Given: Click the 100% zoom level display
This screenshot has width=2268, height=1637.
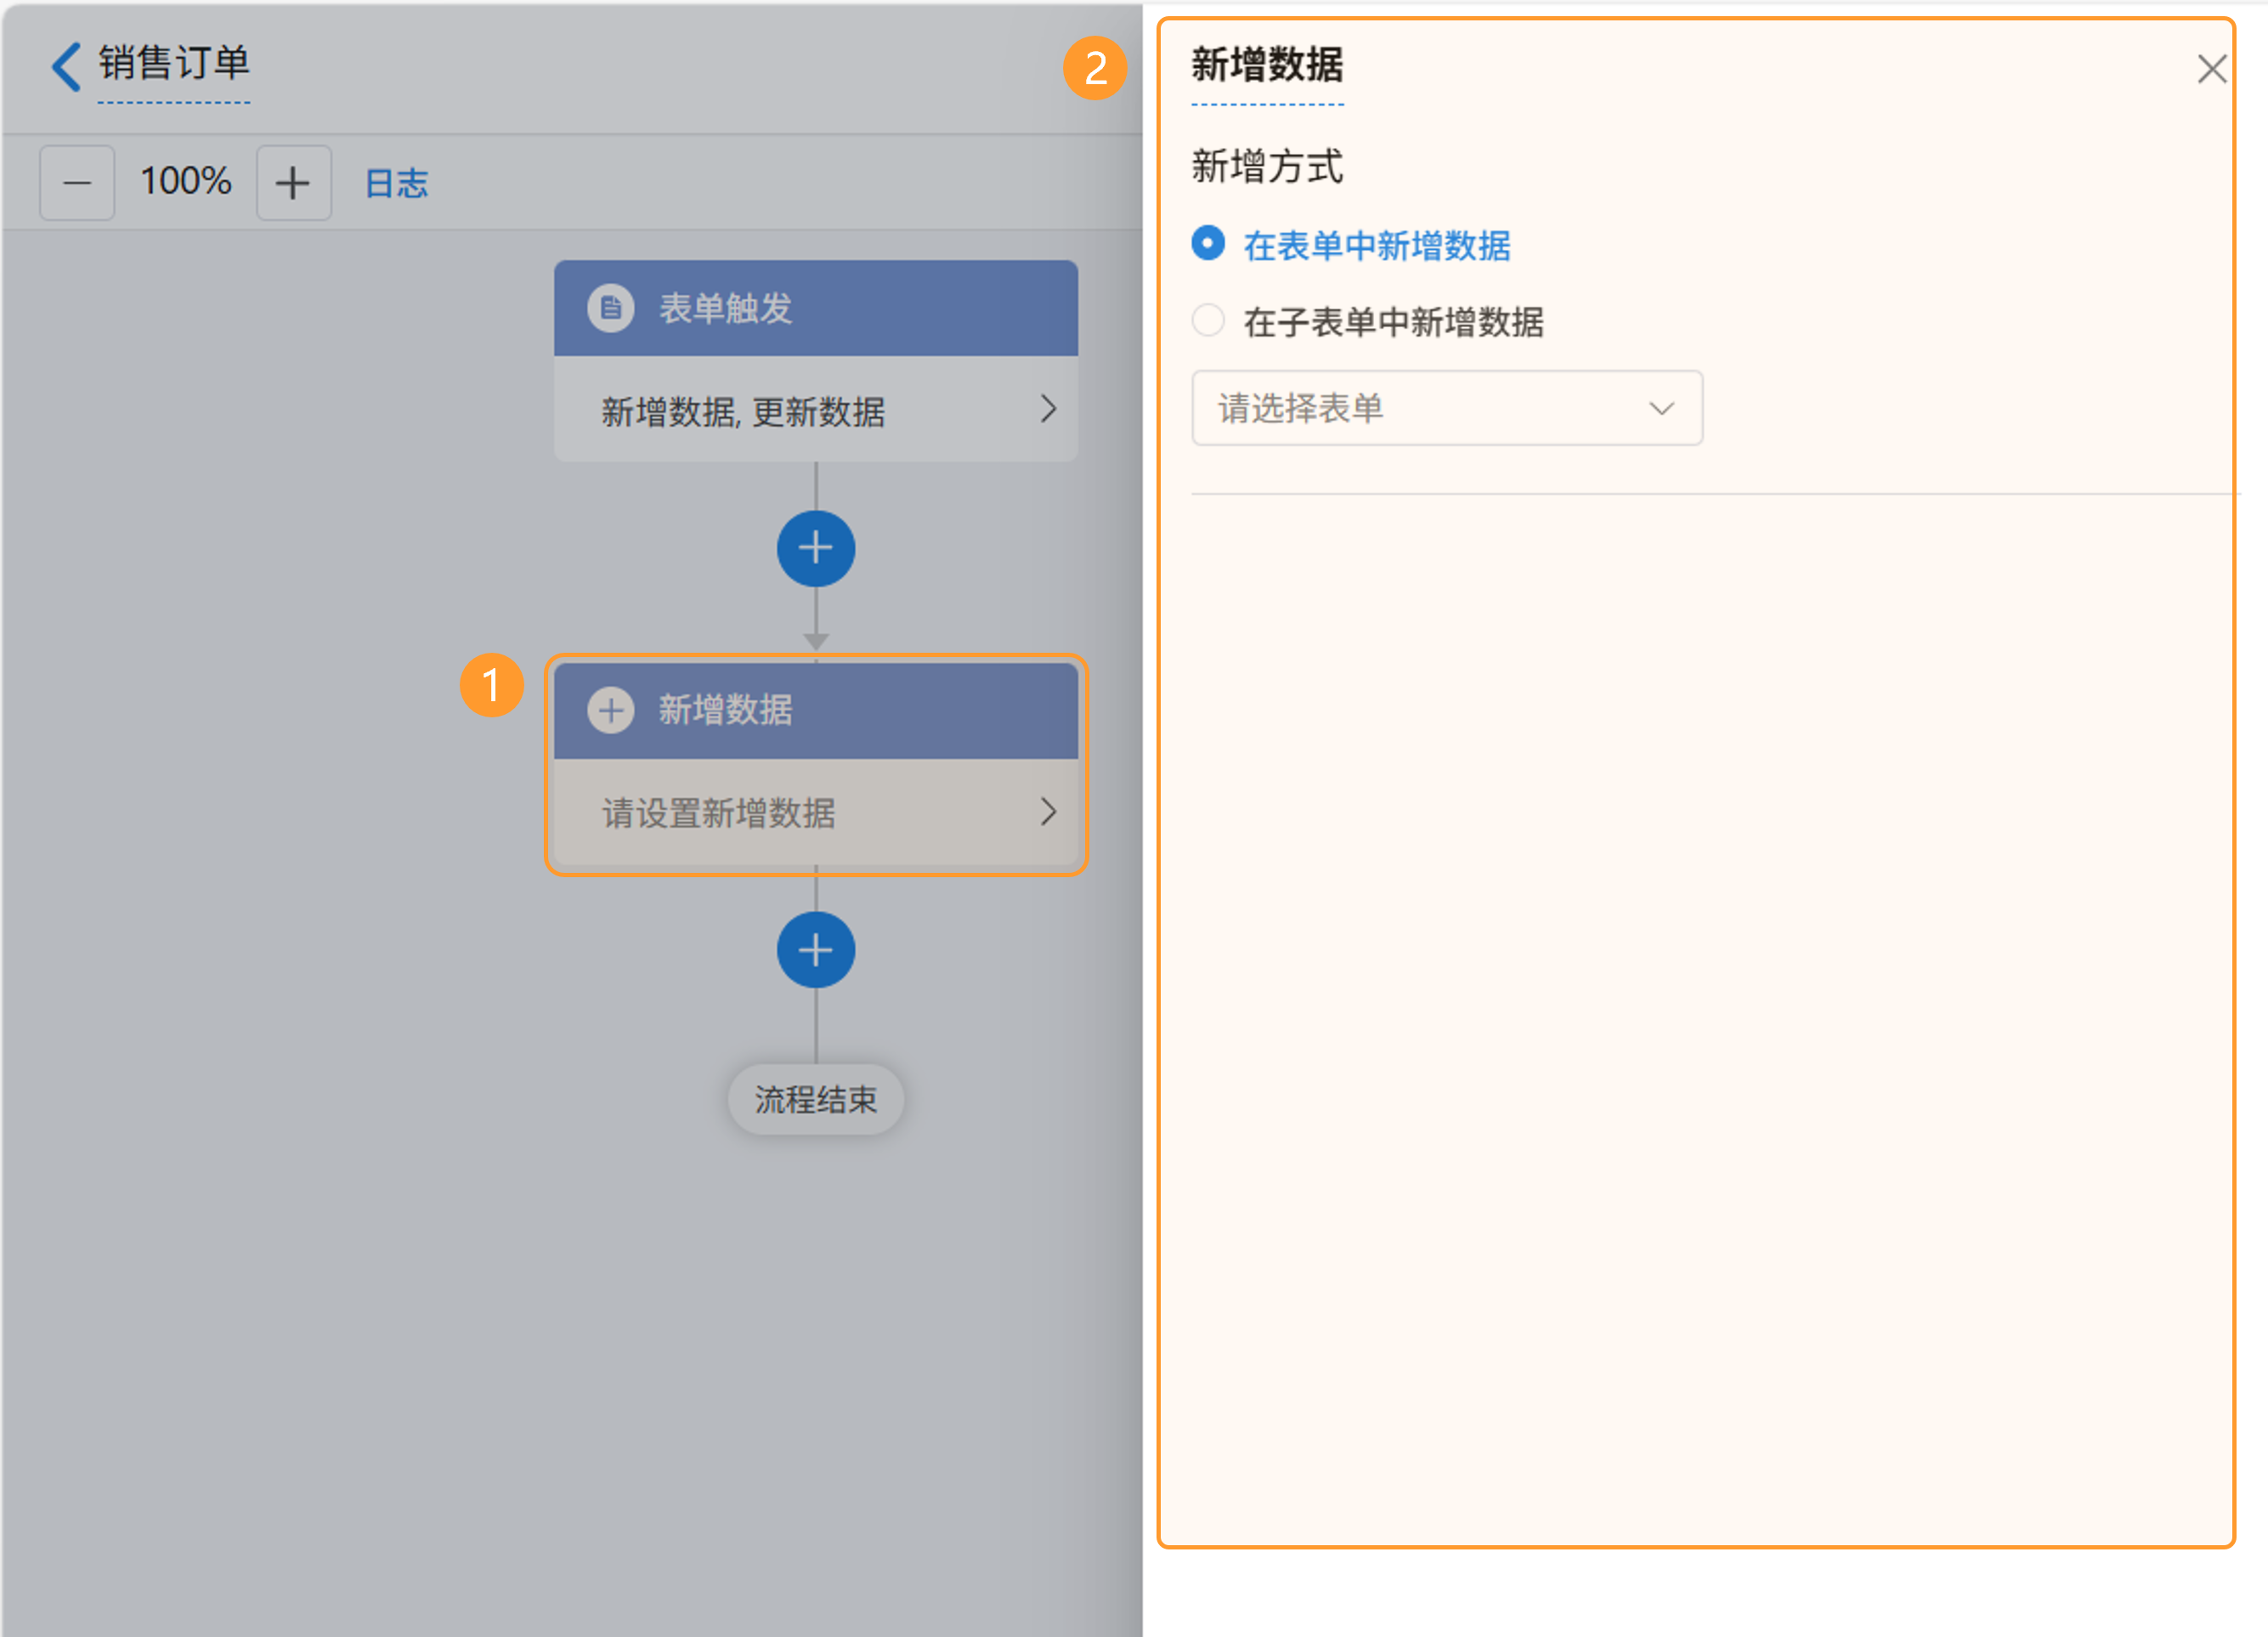Looking at the screenshot, I should coord(186,182).
